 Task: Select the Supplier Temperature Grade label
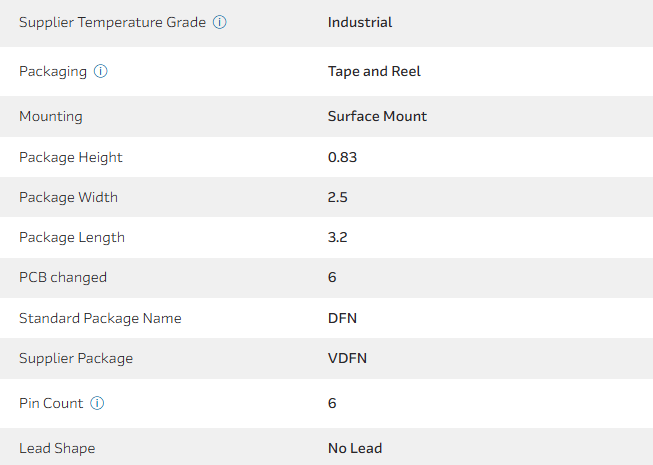point(112,22)
